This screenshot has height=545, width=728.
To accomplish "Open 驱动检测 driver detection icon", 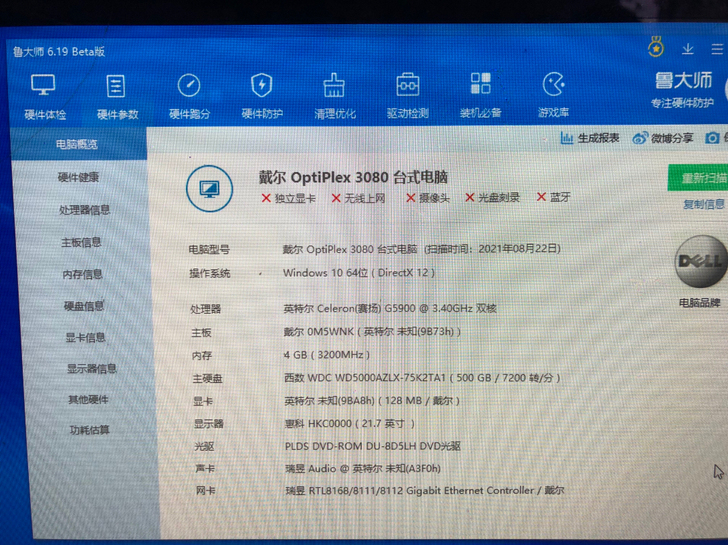I will pyautogui.click(x=408, y=84).
